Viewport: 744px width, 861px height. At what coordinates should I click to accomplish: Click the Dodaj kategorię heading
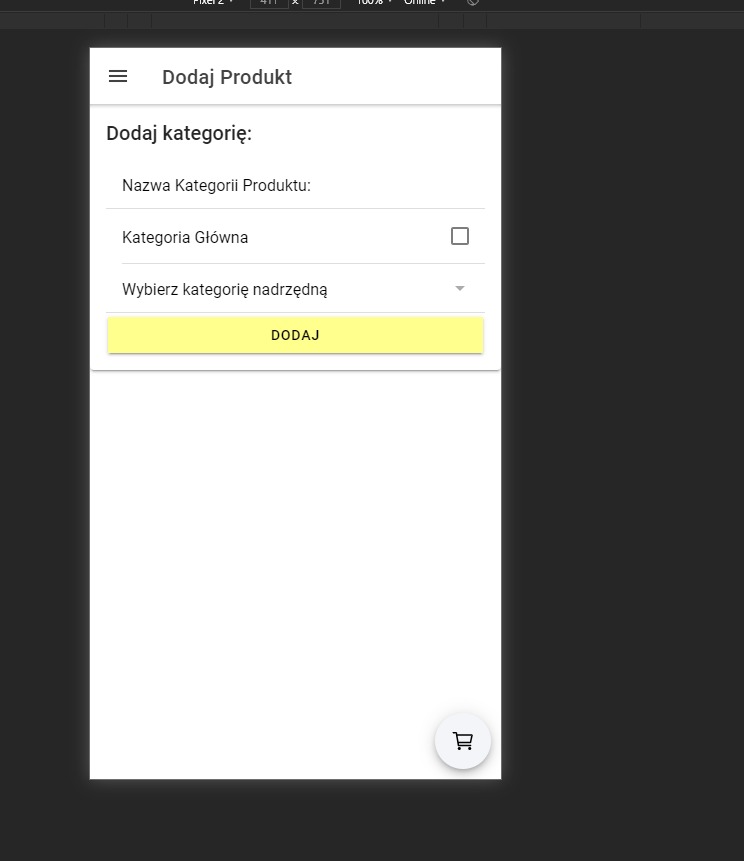coord(179,134)
